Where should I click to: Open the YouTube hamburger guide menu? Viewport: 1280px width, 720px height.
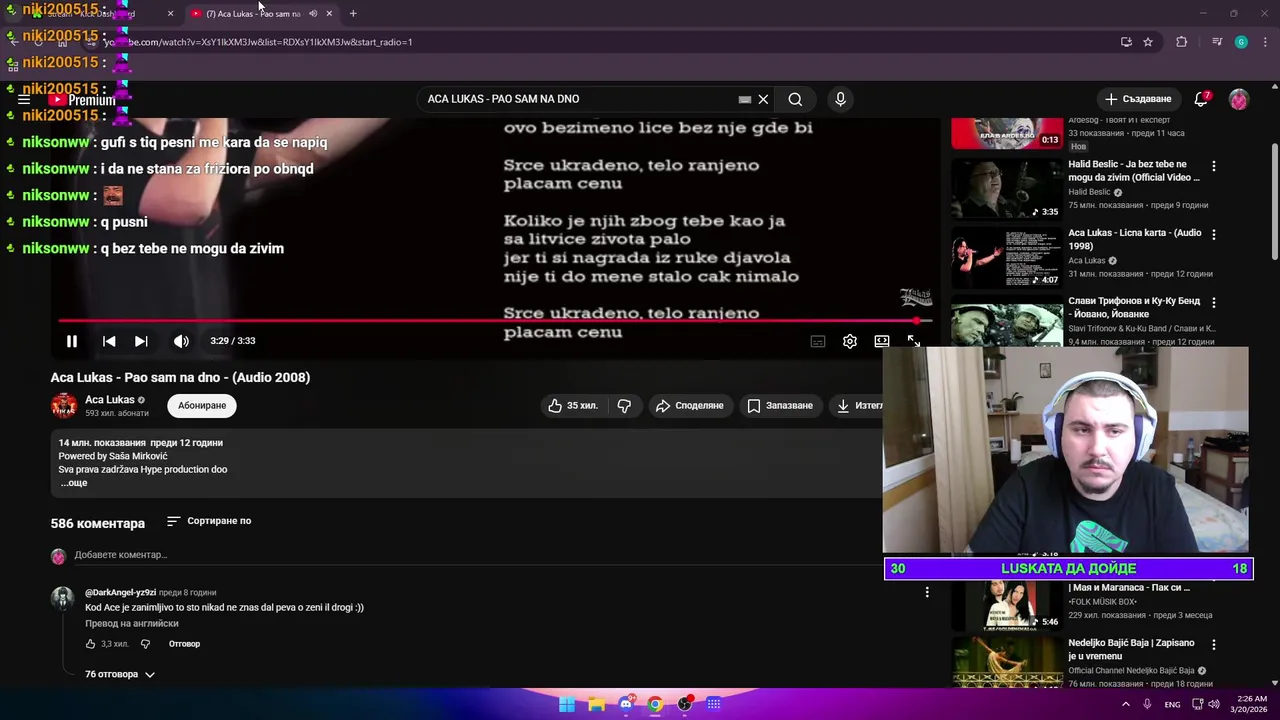pos(24,100)
